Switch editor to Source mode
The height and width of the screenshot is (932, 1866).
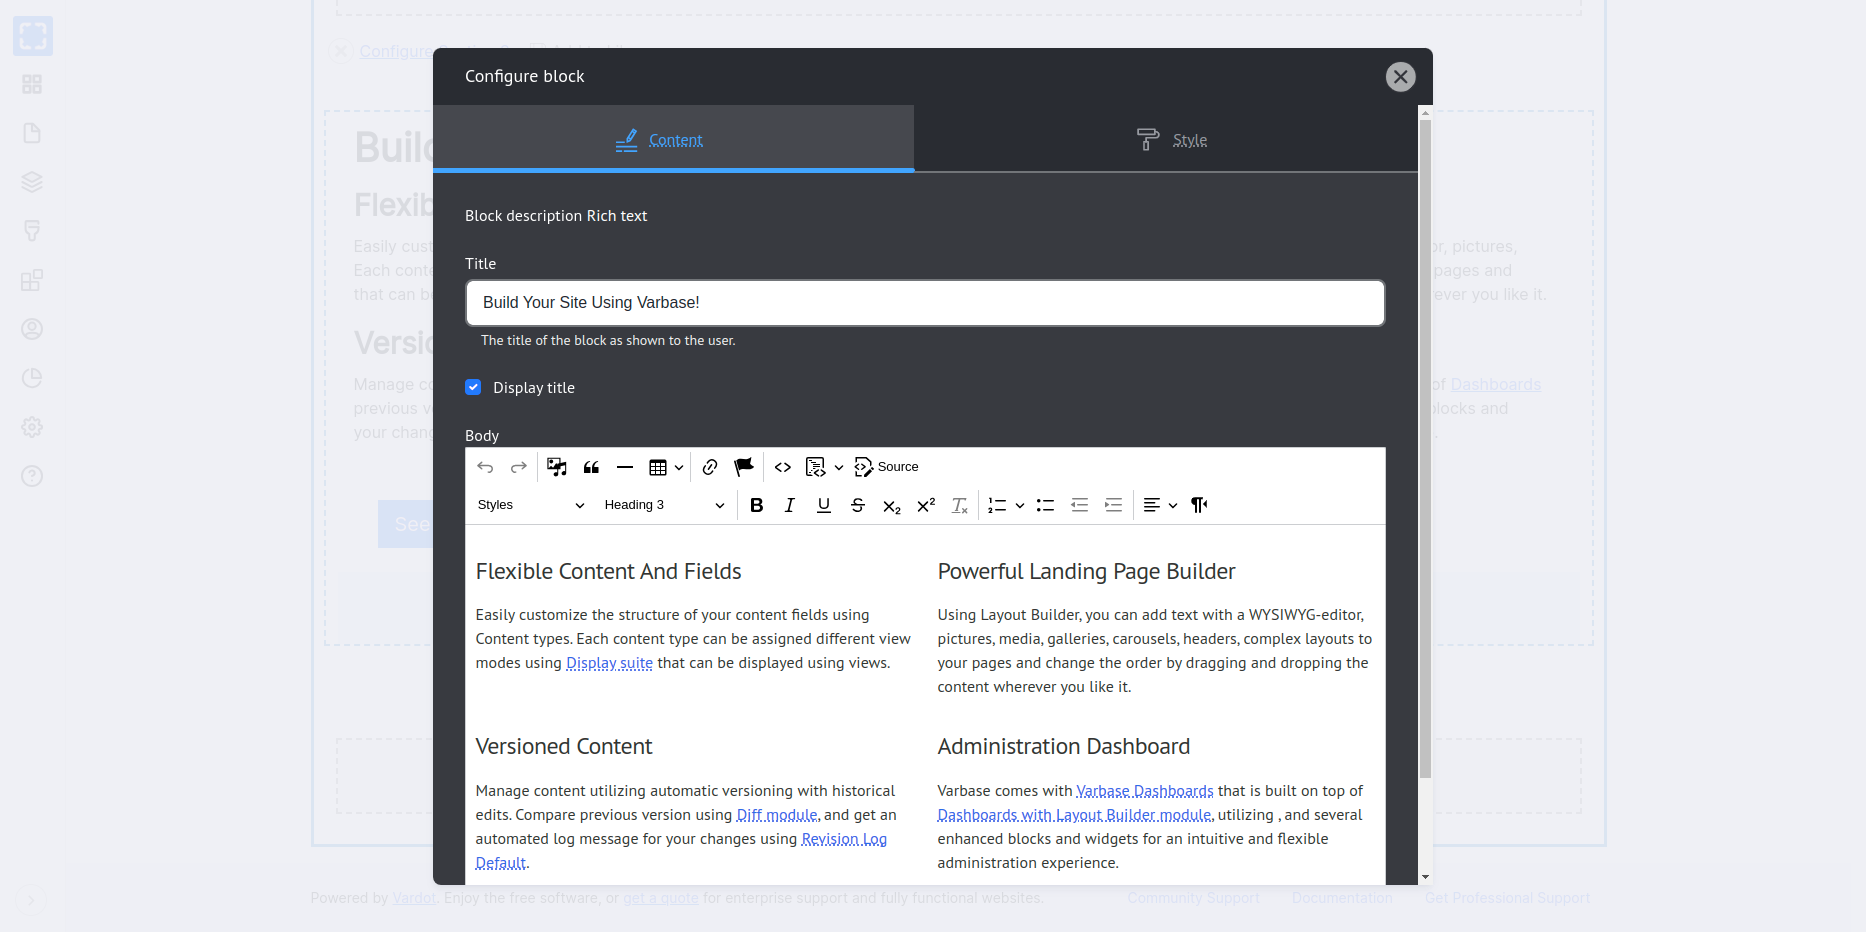[x=887, y=467]
